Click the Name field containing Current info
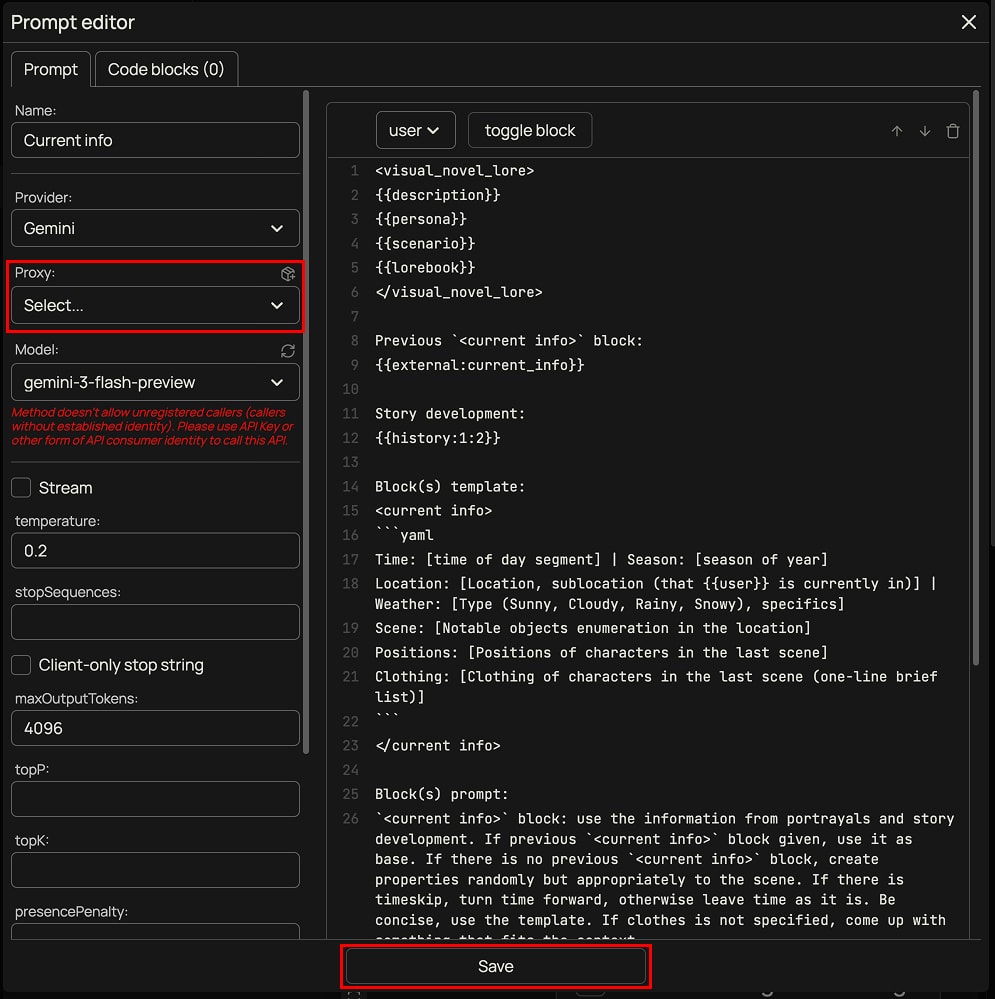Viewport: 995px width, 999px height. (x=155, y=140)
